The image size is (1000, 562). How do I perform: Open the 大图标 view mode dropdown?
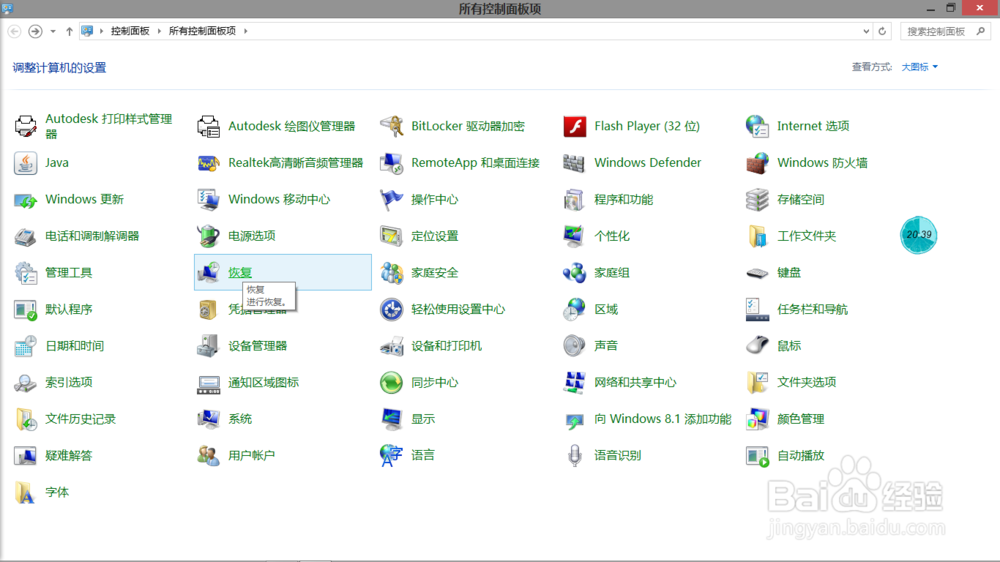click(920, 67)
